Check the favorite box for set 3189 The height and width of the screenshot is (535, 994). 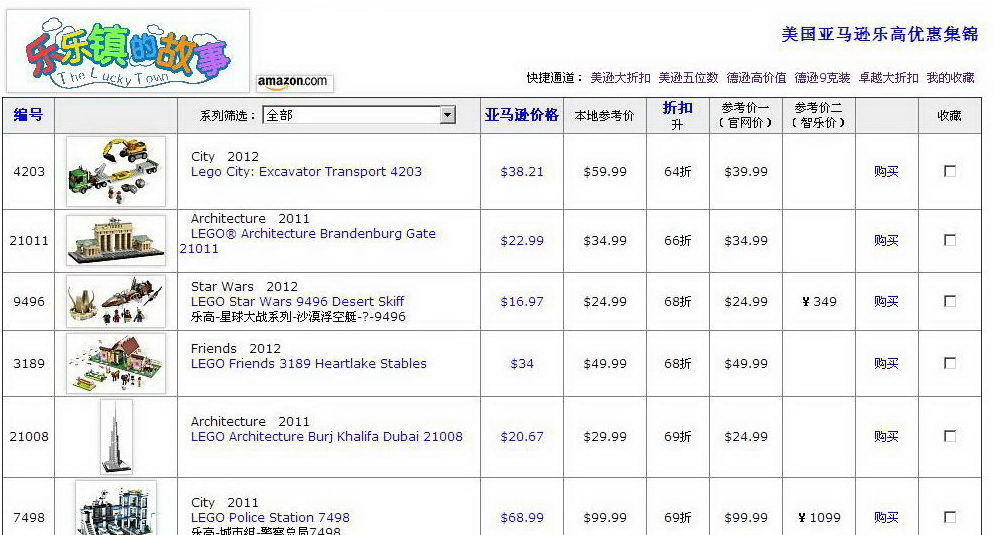pos(950,363)
